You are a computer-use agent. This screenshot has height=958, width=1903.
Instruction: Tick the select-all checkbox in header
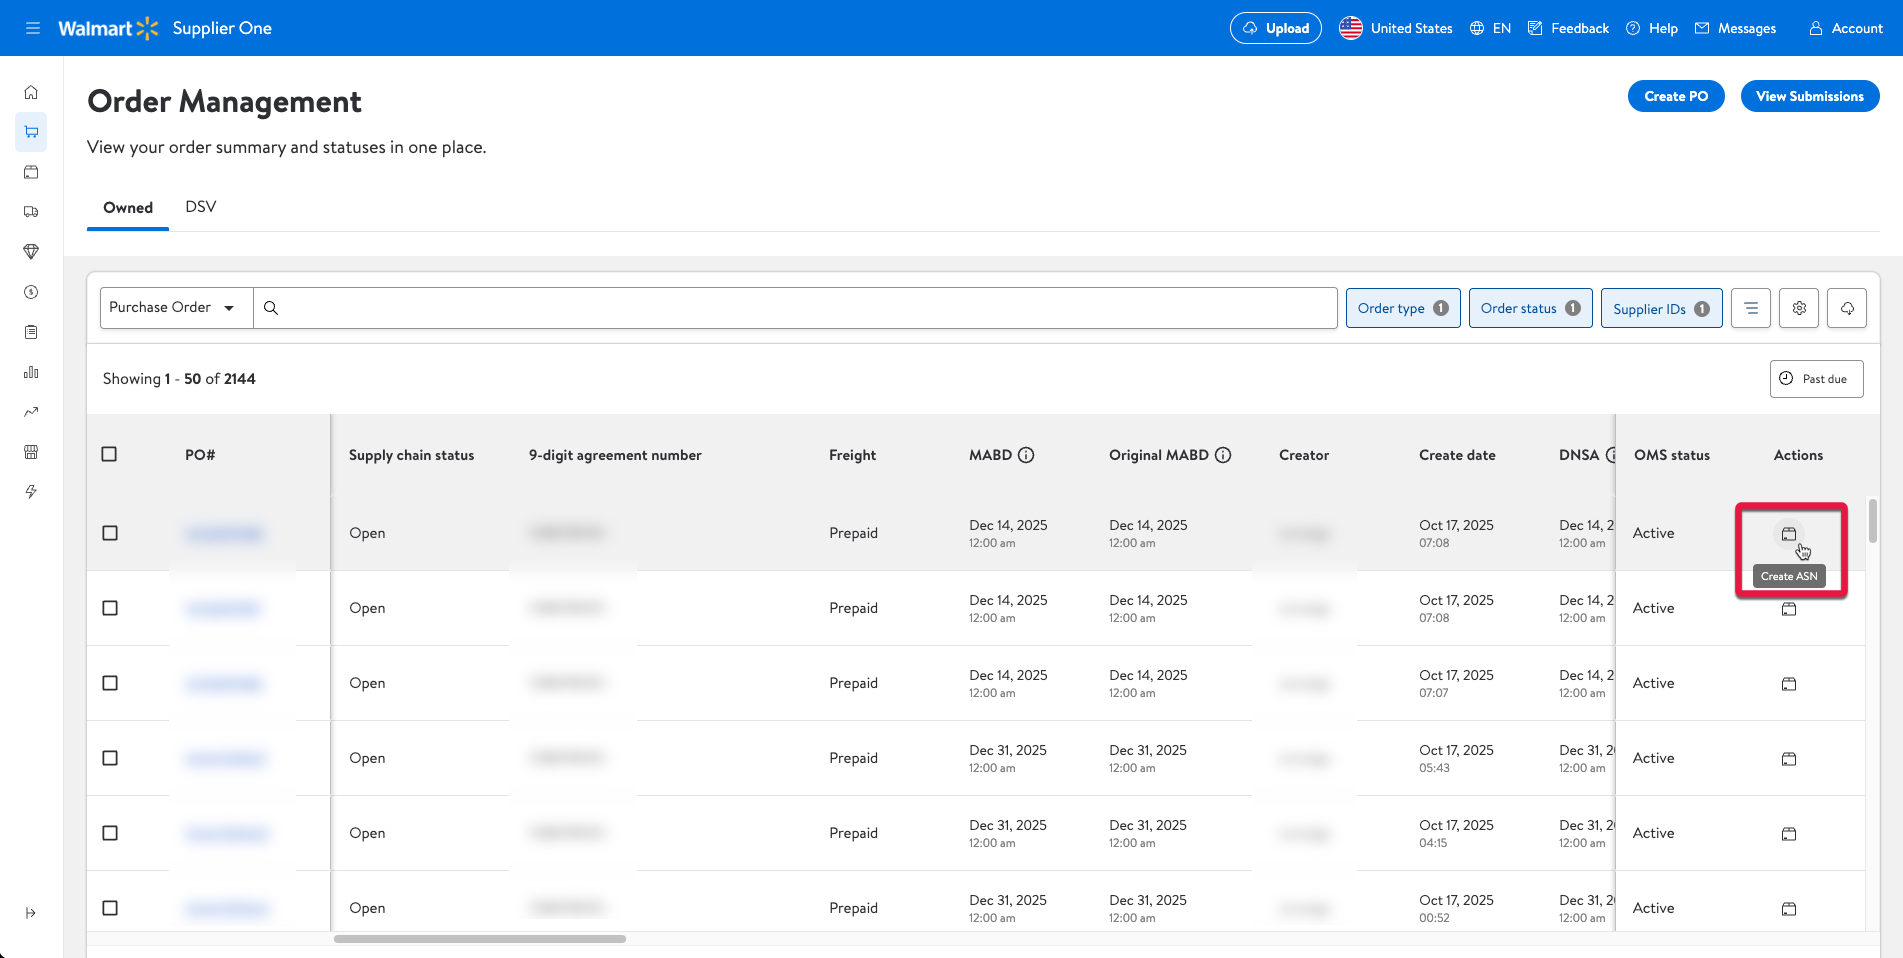pyautogui.click(x=110, y=454)
